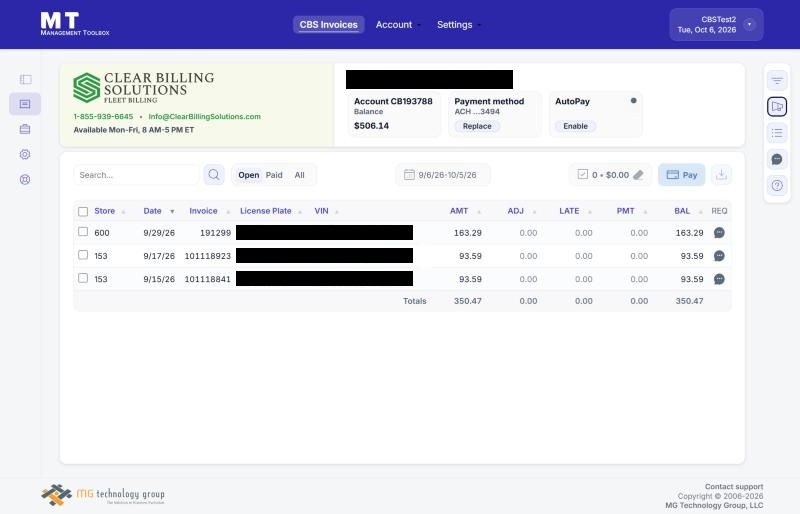Open request chat icon for invoice 101118923
Image resolution: width=800 pixels, height=514 pixels.
click(719, 256)
